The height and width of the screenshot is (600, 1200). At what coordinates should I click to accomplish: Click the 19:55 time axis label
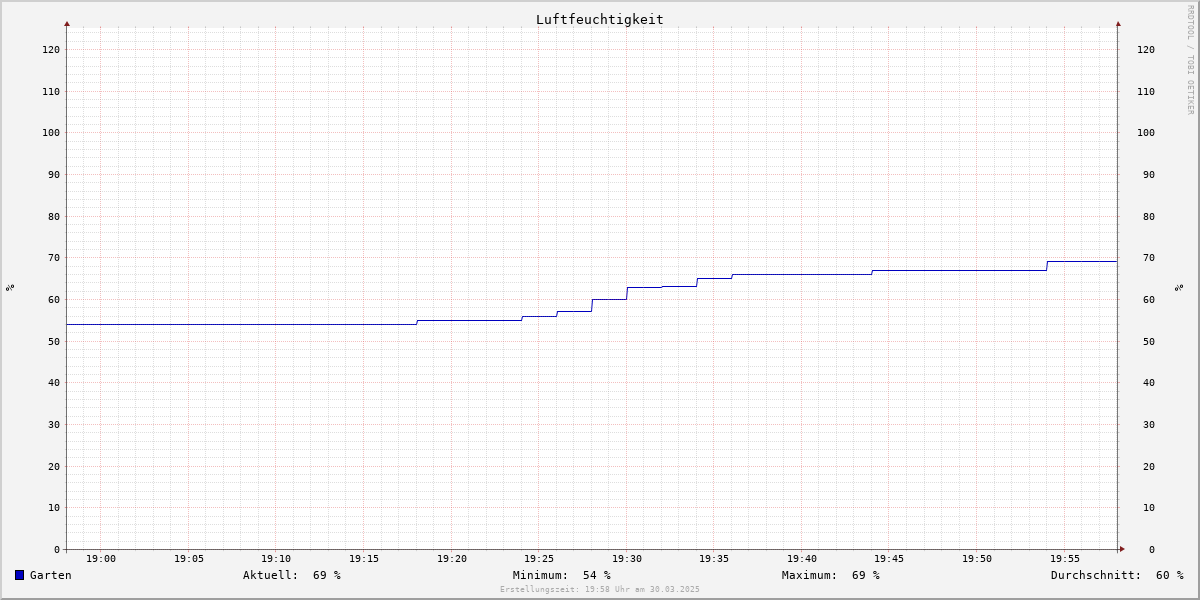pos(1065,559)
